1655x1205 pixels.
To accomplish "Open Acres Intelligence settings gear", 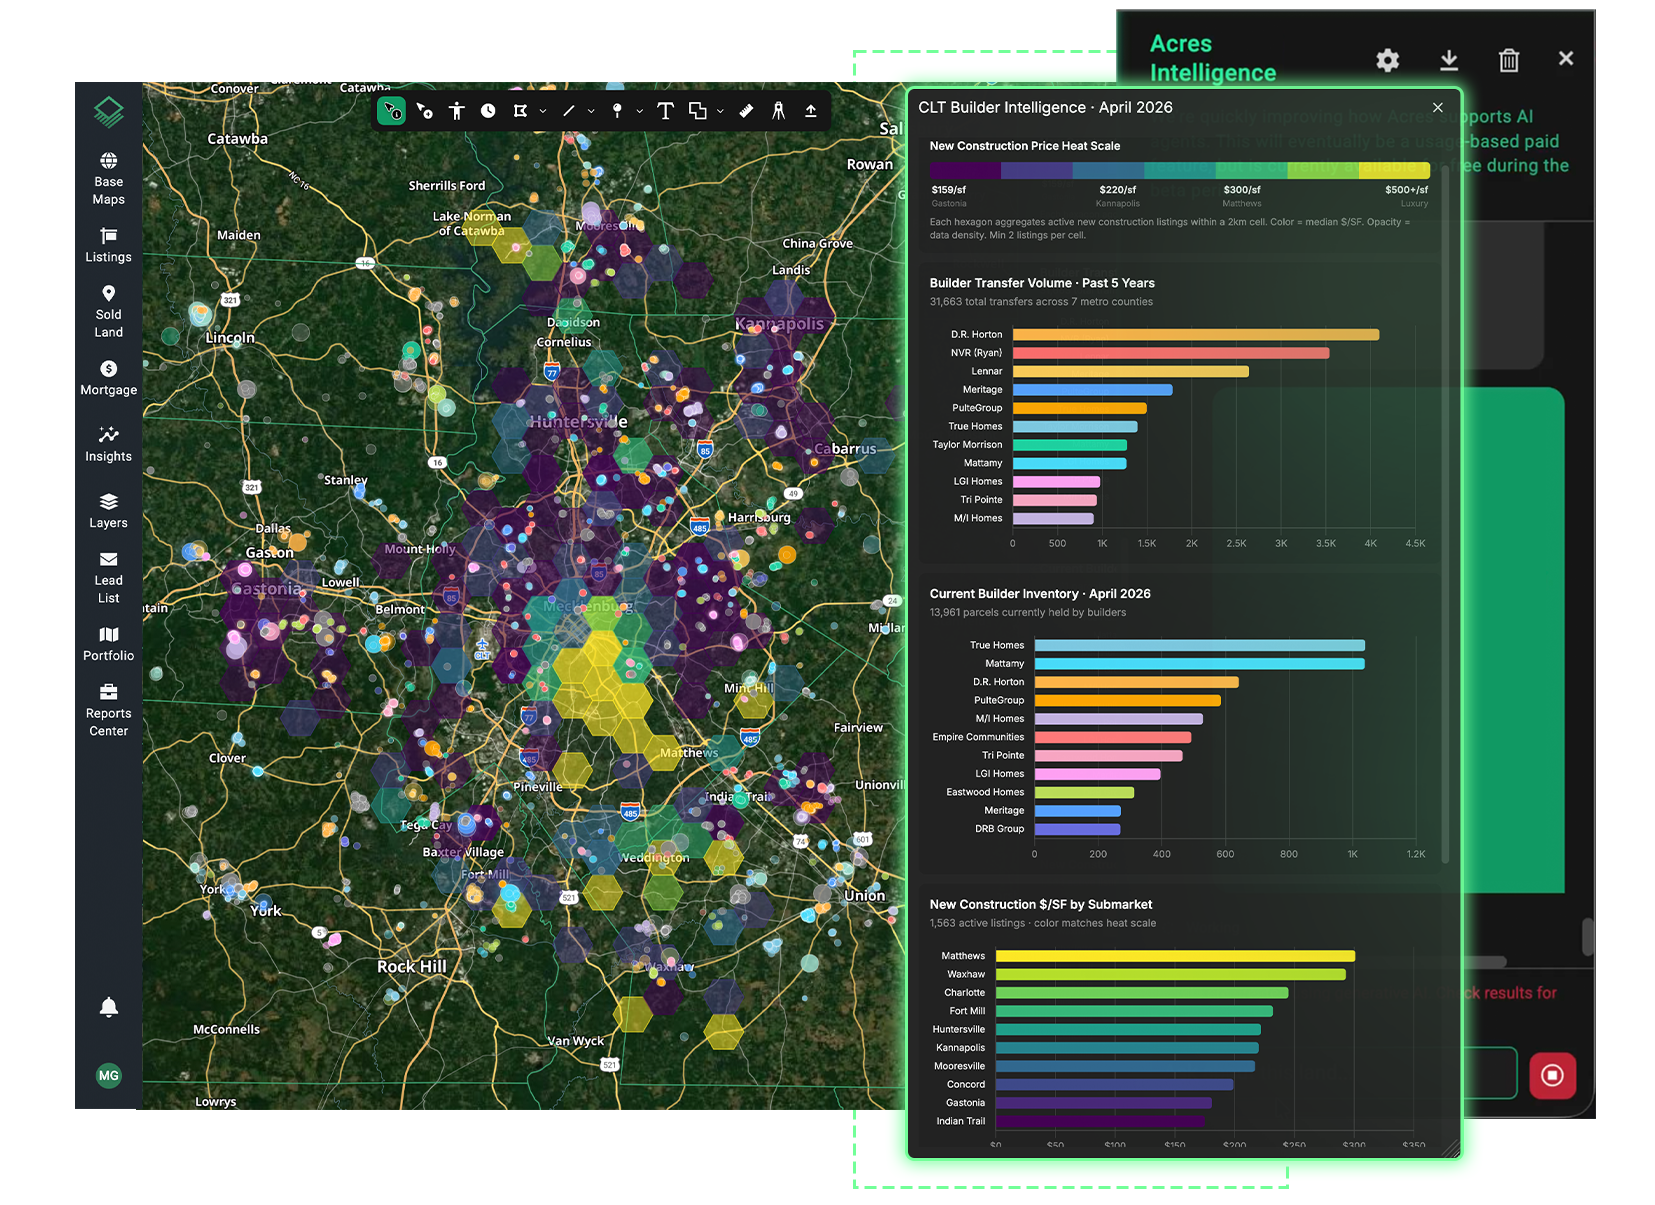I will point(1387,60).
